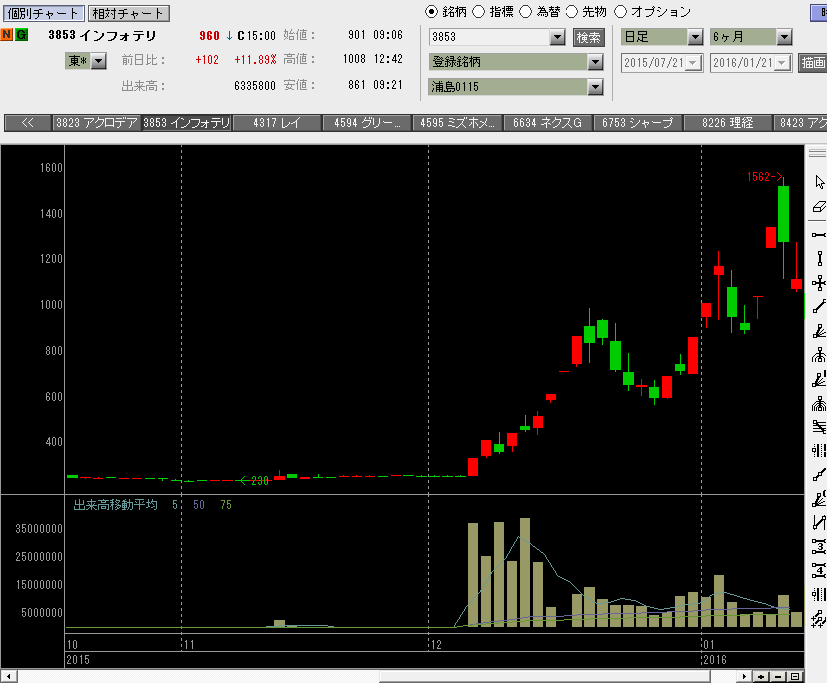The image size is (827, 683).
Task: Click the 検索 search button
Action: coord(589,37)
